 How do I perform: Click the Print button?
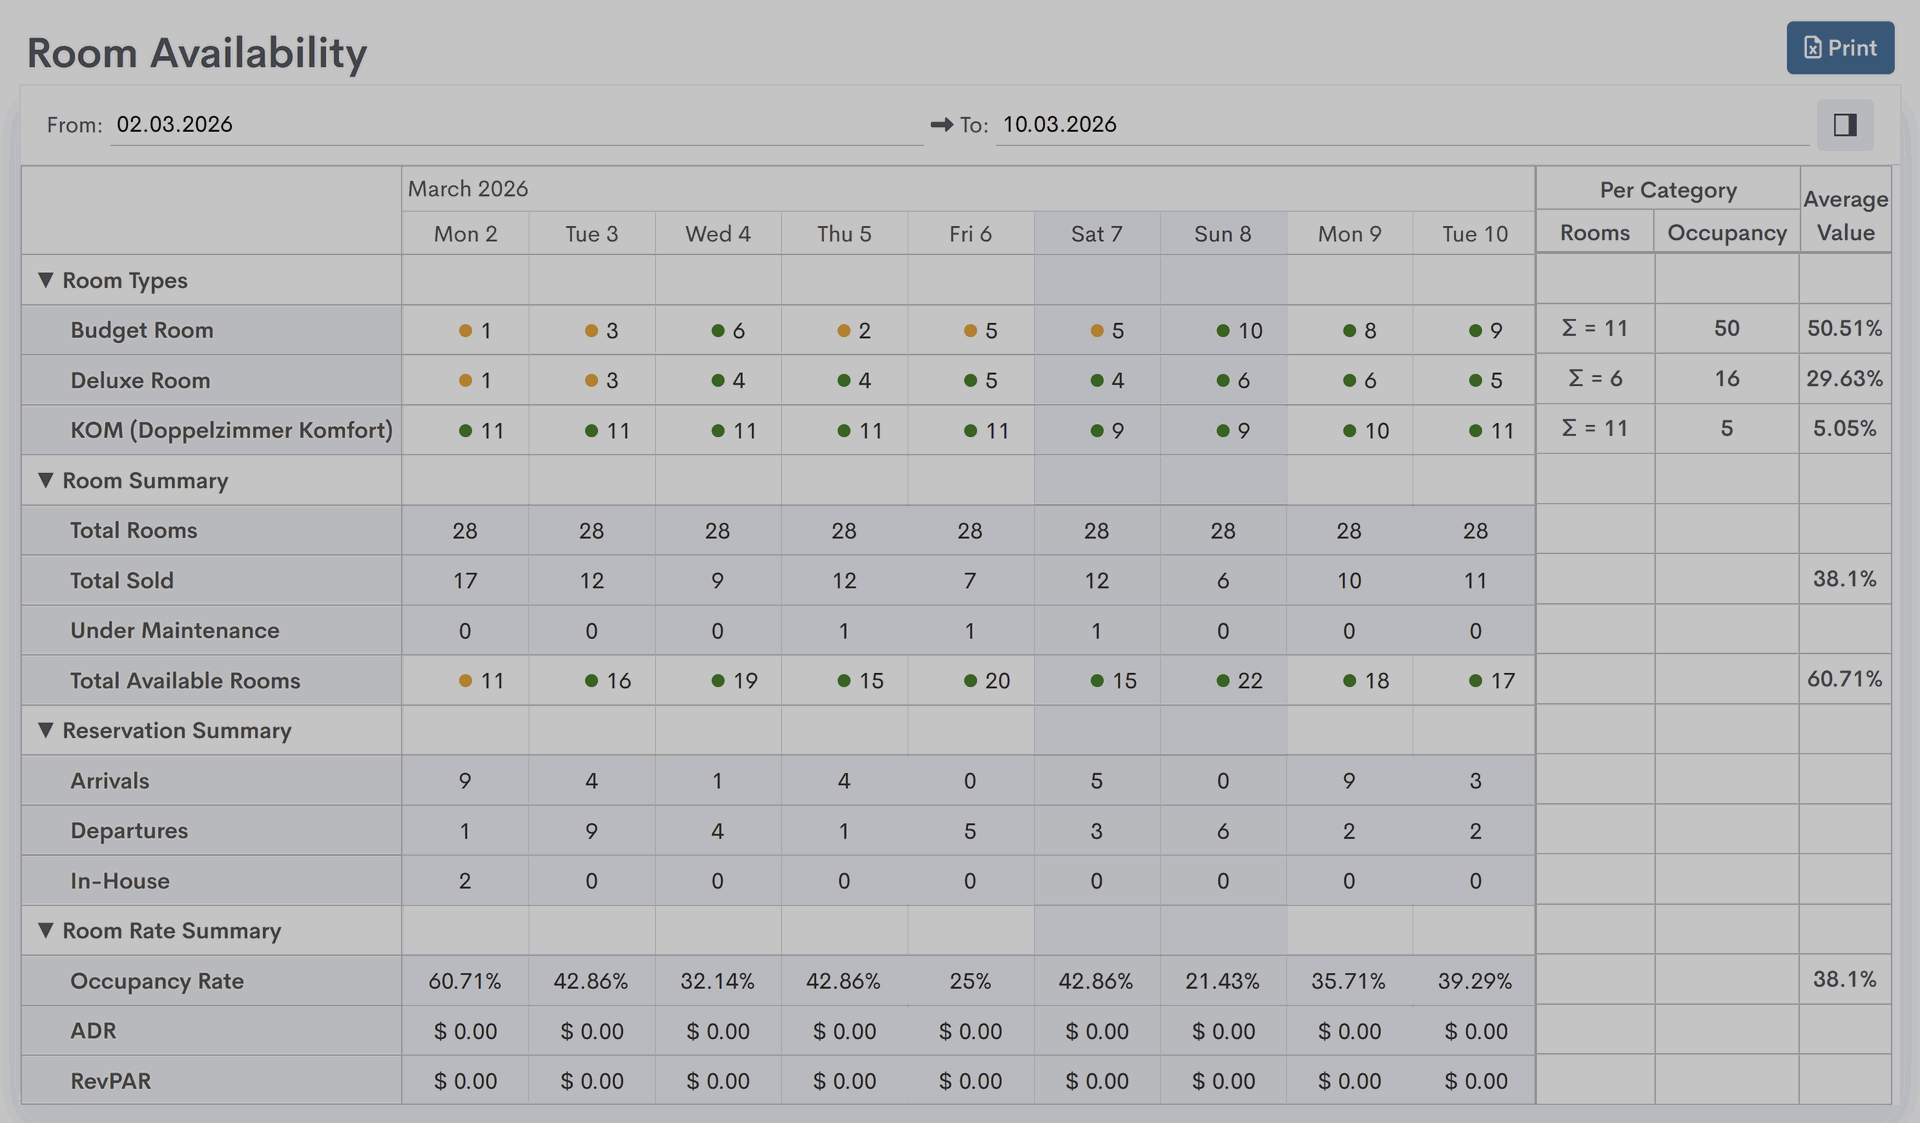coord(1839,48)
